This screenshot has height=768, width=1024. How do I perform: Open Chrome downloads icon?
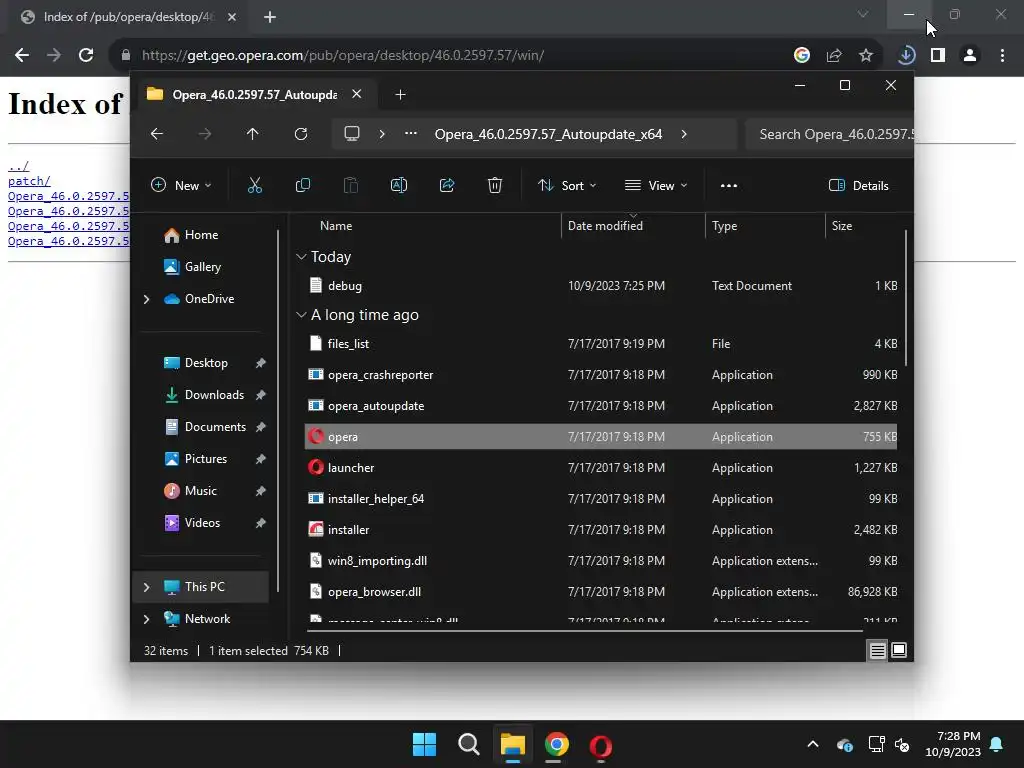[x=906, y=55]
